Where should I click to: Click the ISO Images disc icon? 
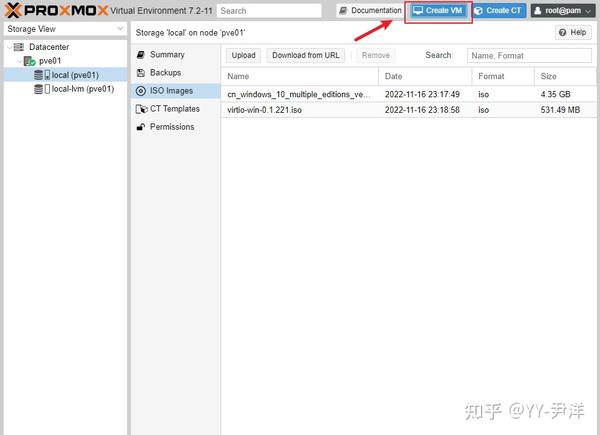140,91
